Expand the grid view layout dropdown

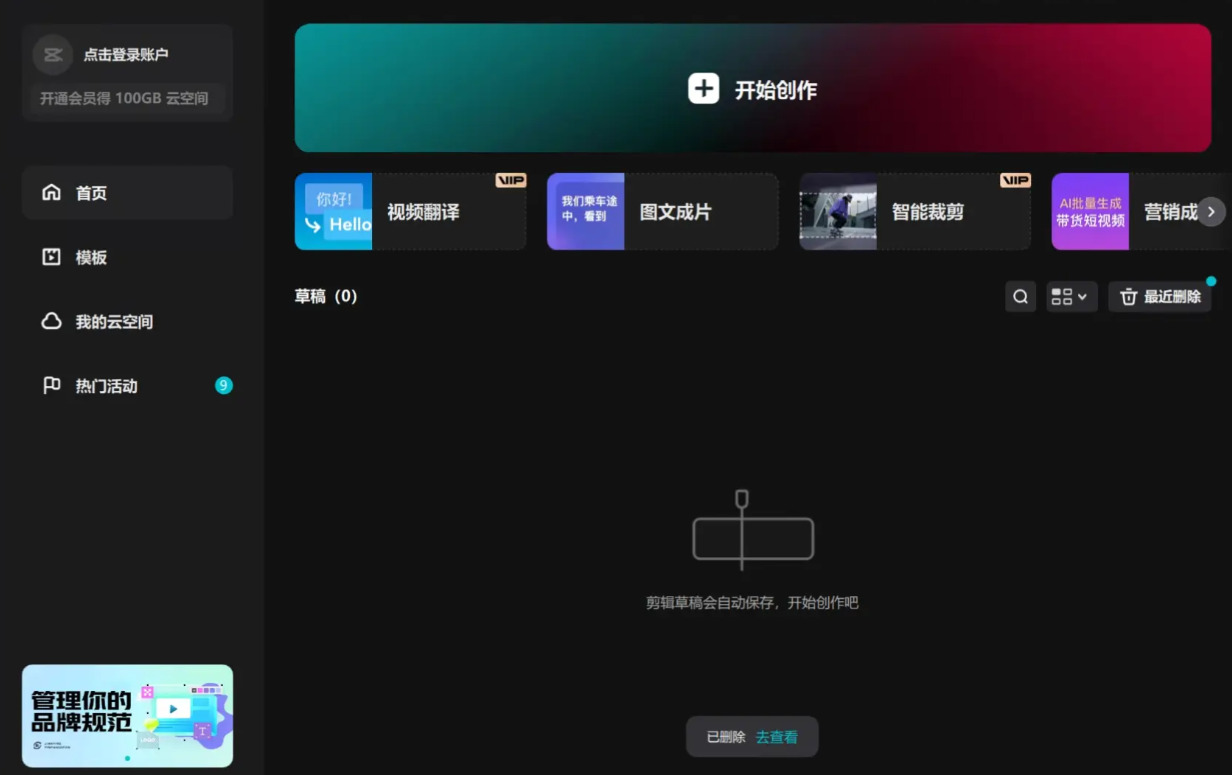click(x=1072, y=297)
